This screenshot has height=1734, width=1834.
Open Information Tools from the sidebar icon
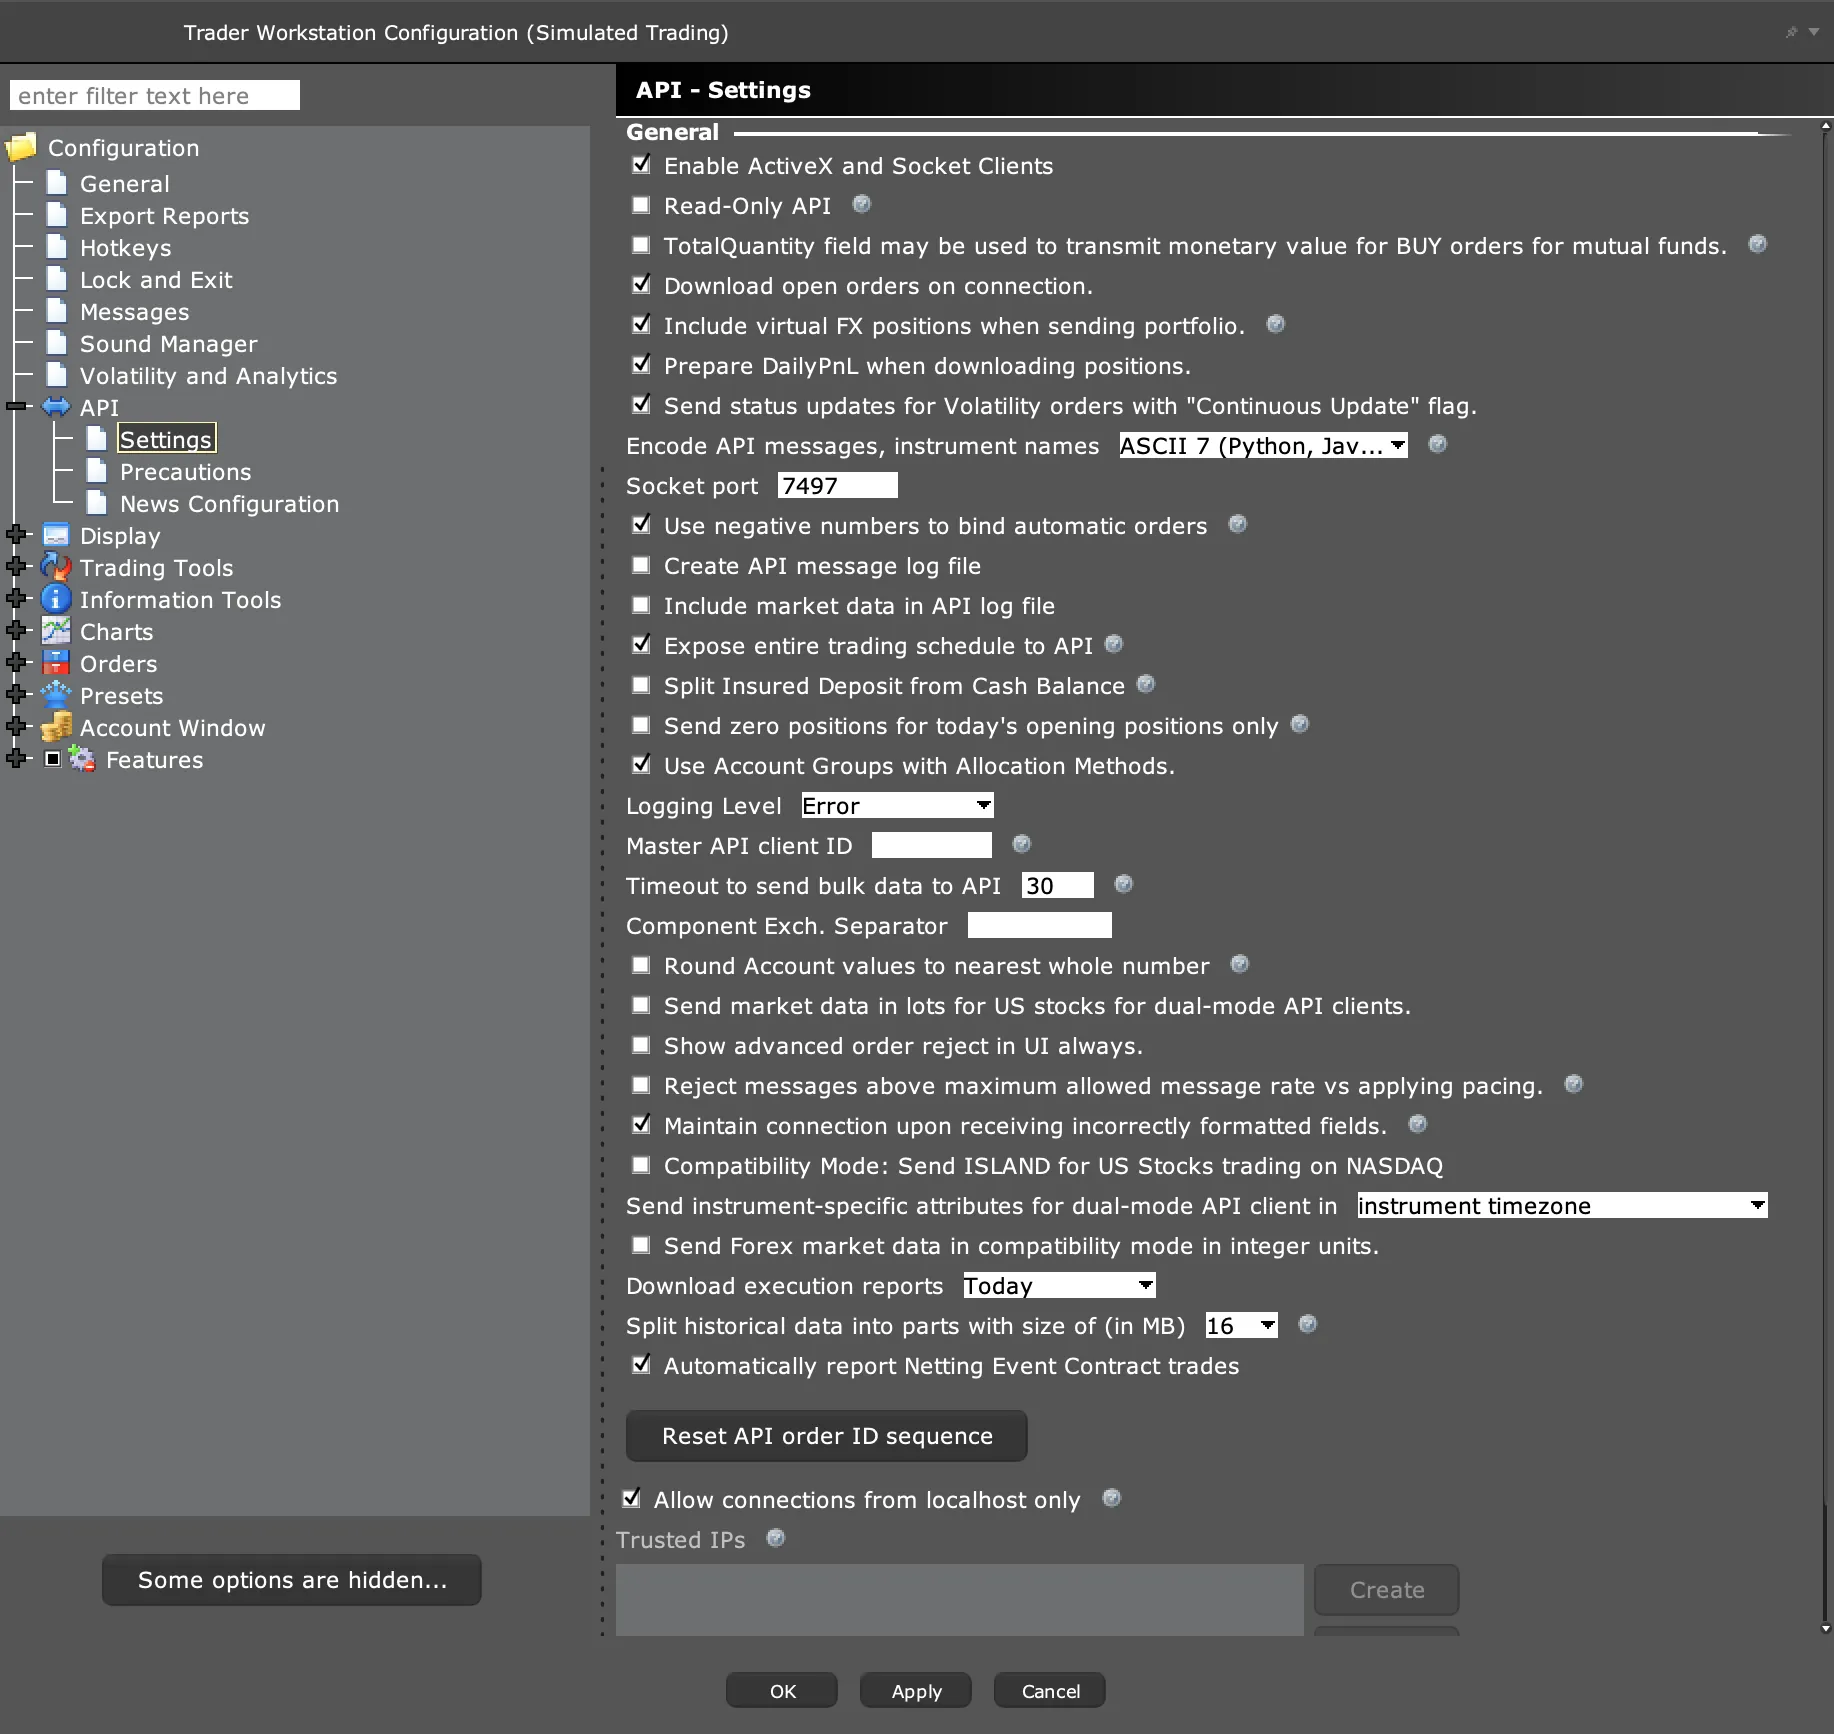[x=56, y=598]
